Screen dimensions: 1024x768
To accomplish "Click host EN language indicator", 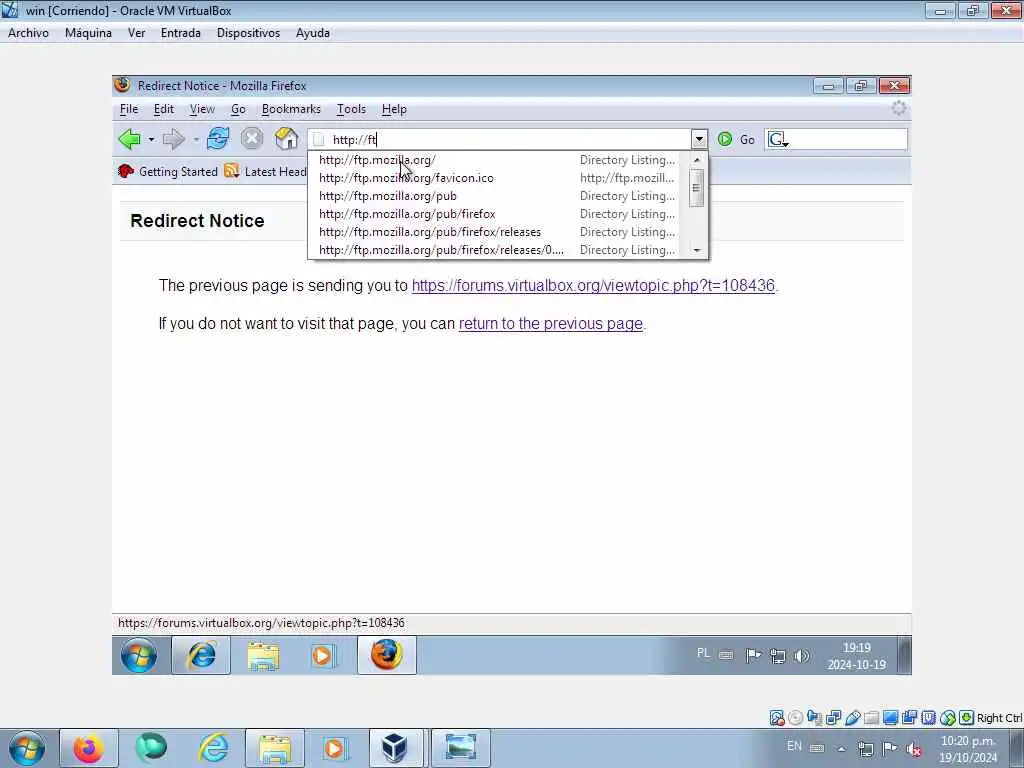I will click(794, 746).
